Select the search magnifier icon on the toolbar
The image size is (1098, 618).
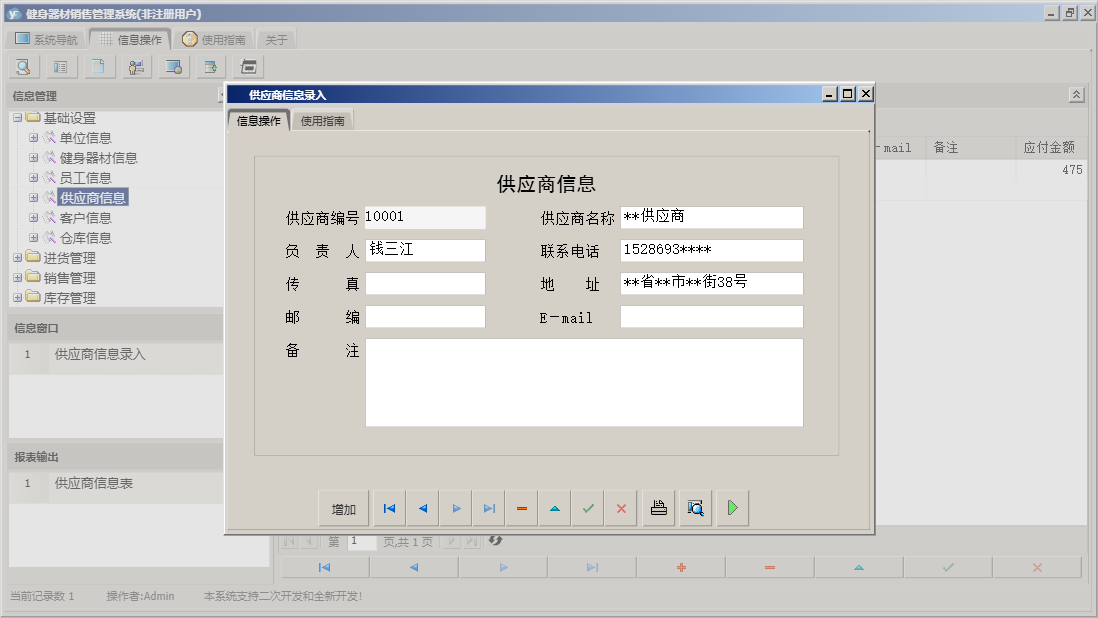[22, 66]
